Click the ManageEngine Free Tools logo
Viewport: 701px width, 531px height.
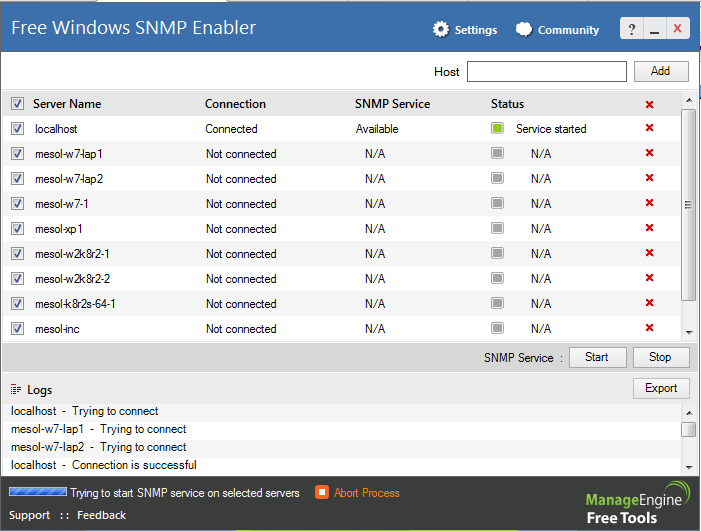pyautogui.click(x=638, y=503)
